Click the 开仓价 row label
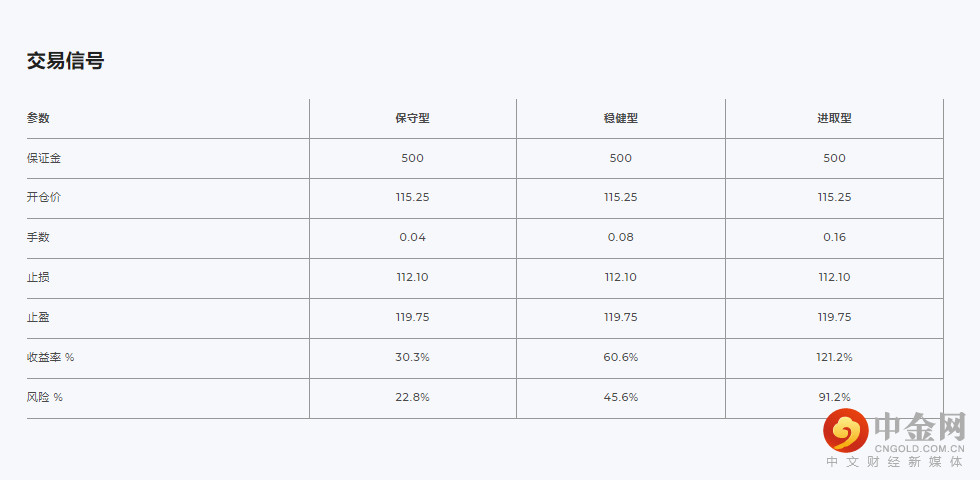The image size is (980, 480). pos(44,198)
